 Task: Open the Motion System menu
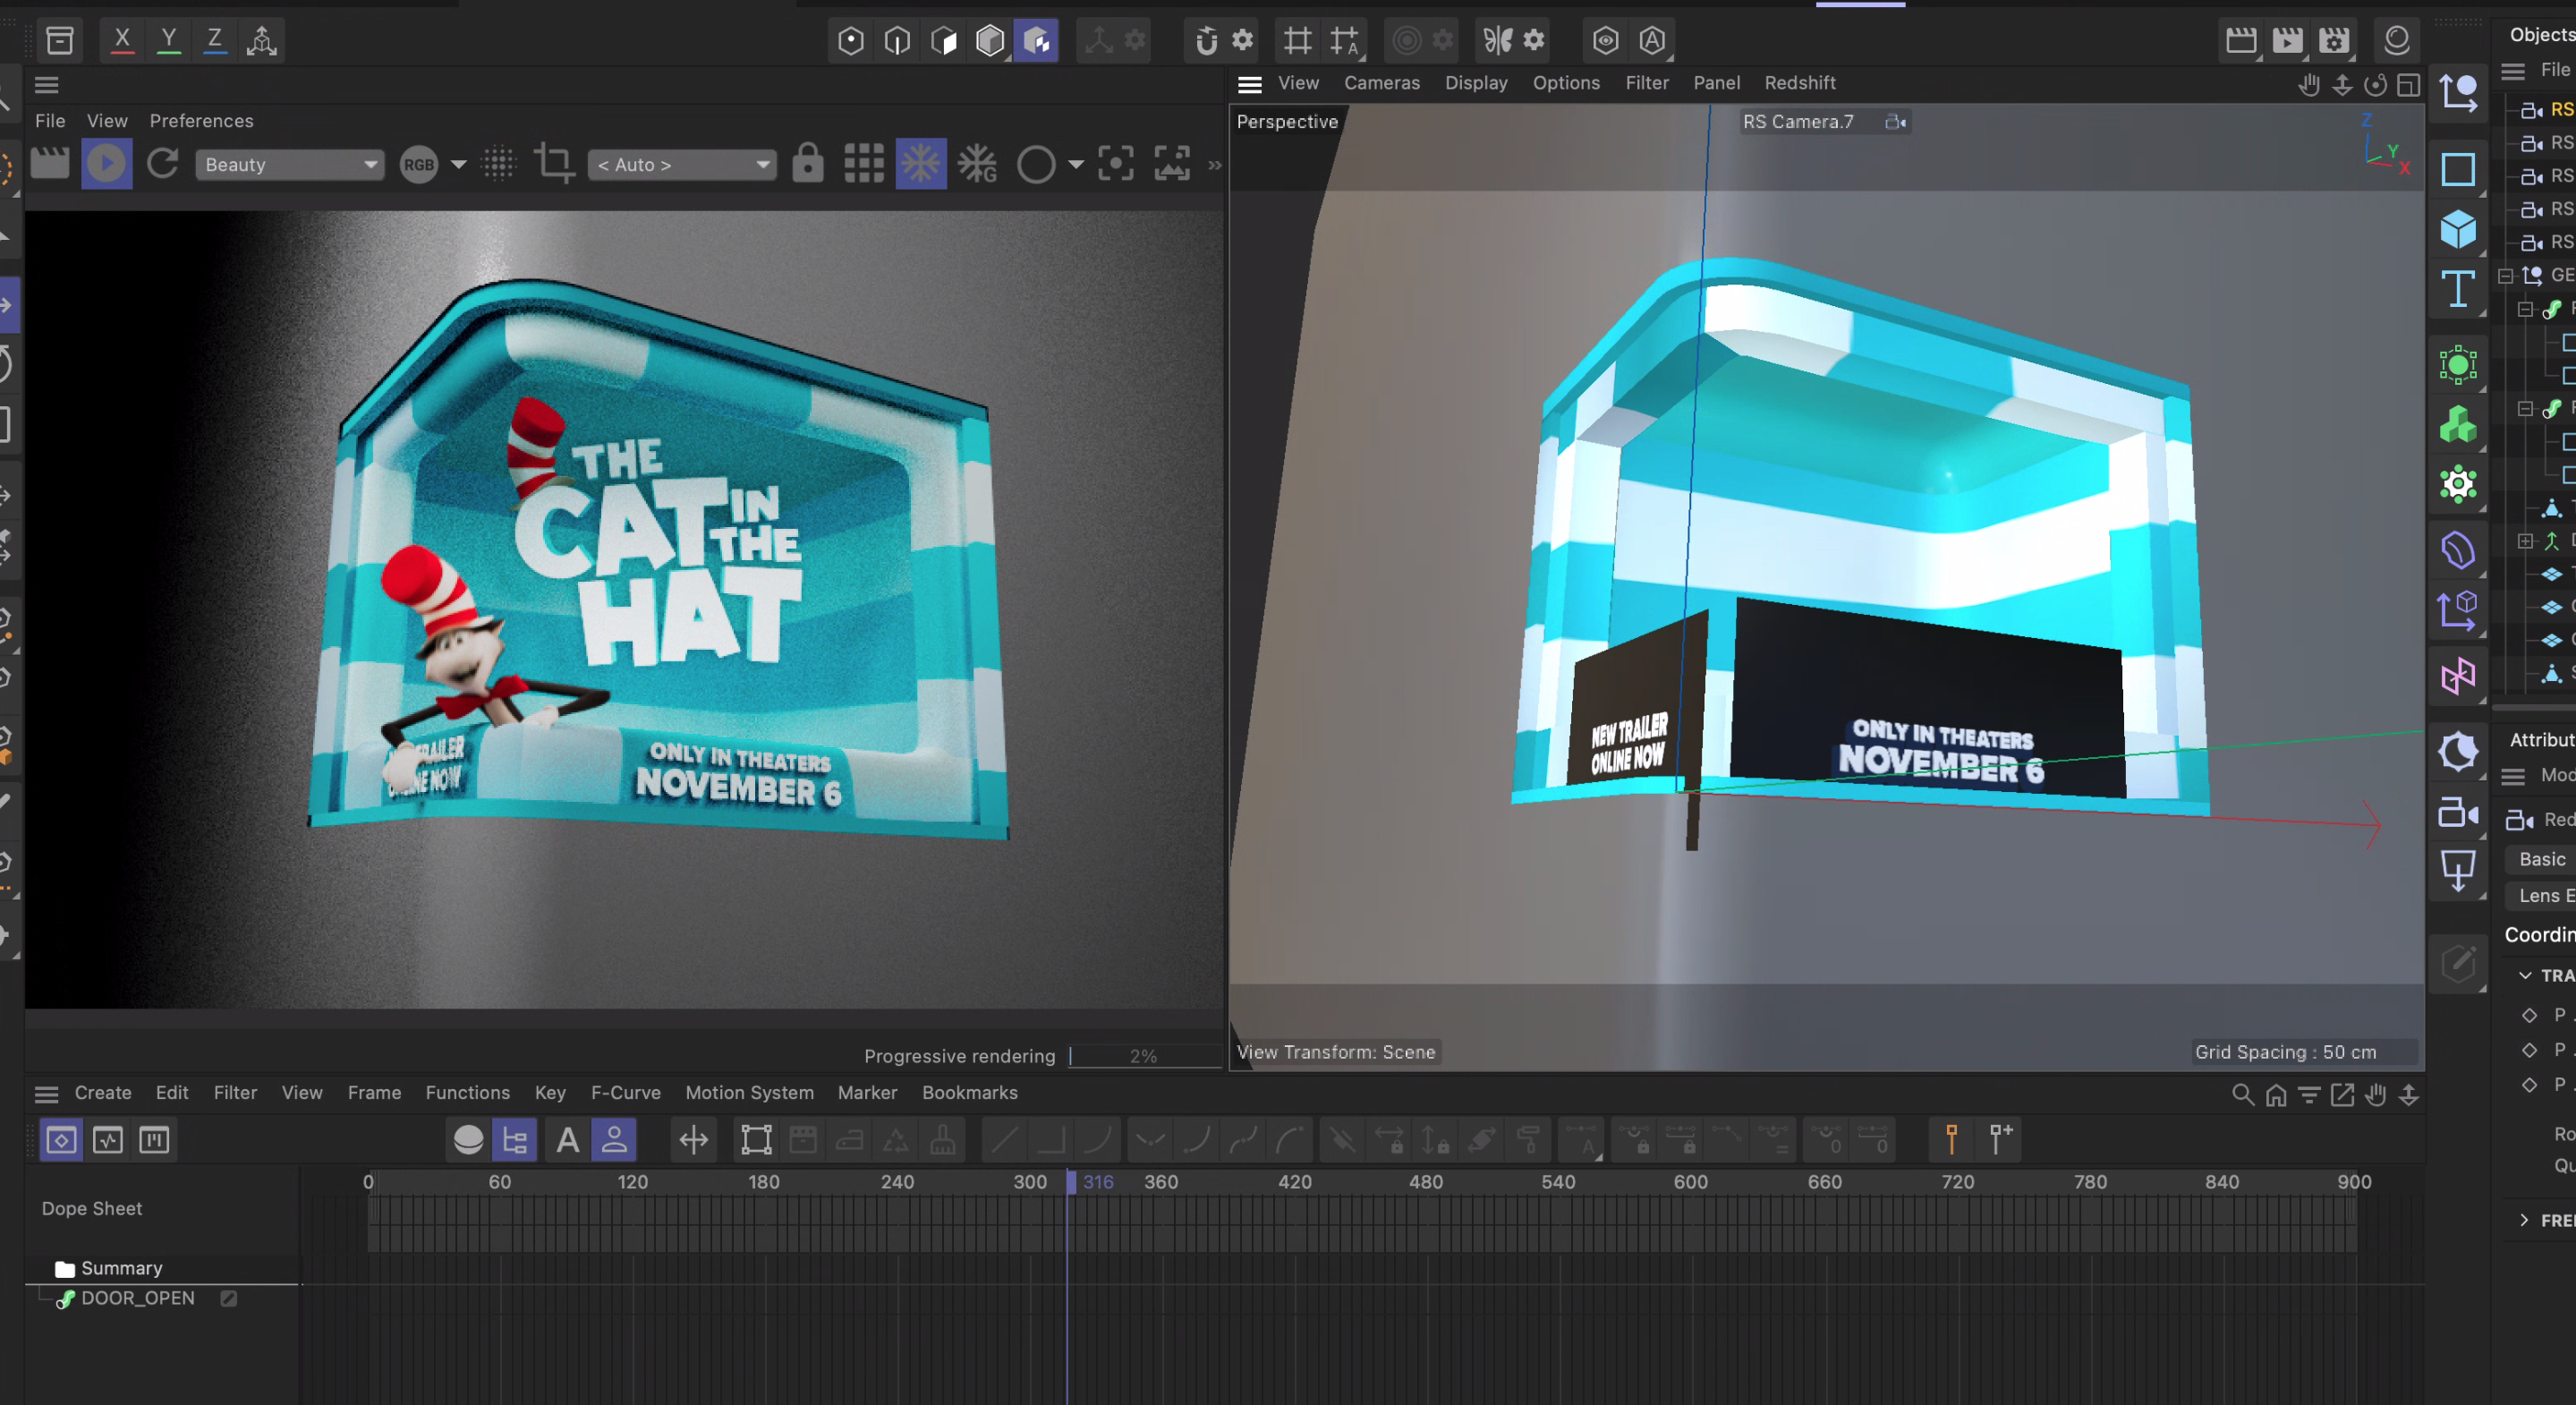749,1093
